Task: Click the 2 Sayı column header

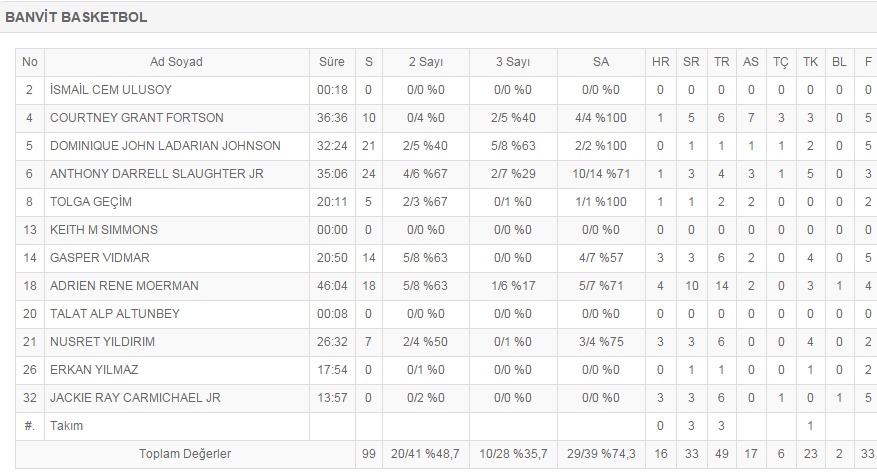Action: pyautogui.click(x=425, y=62)
